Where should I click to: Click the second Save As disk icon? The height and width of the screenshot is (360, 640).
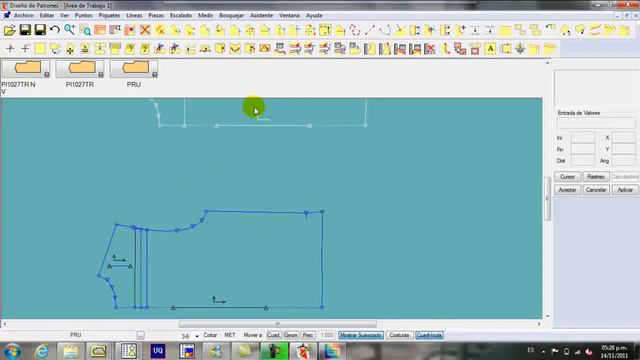click(x=40, y=30)
